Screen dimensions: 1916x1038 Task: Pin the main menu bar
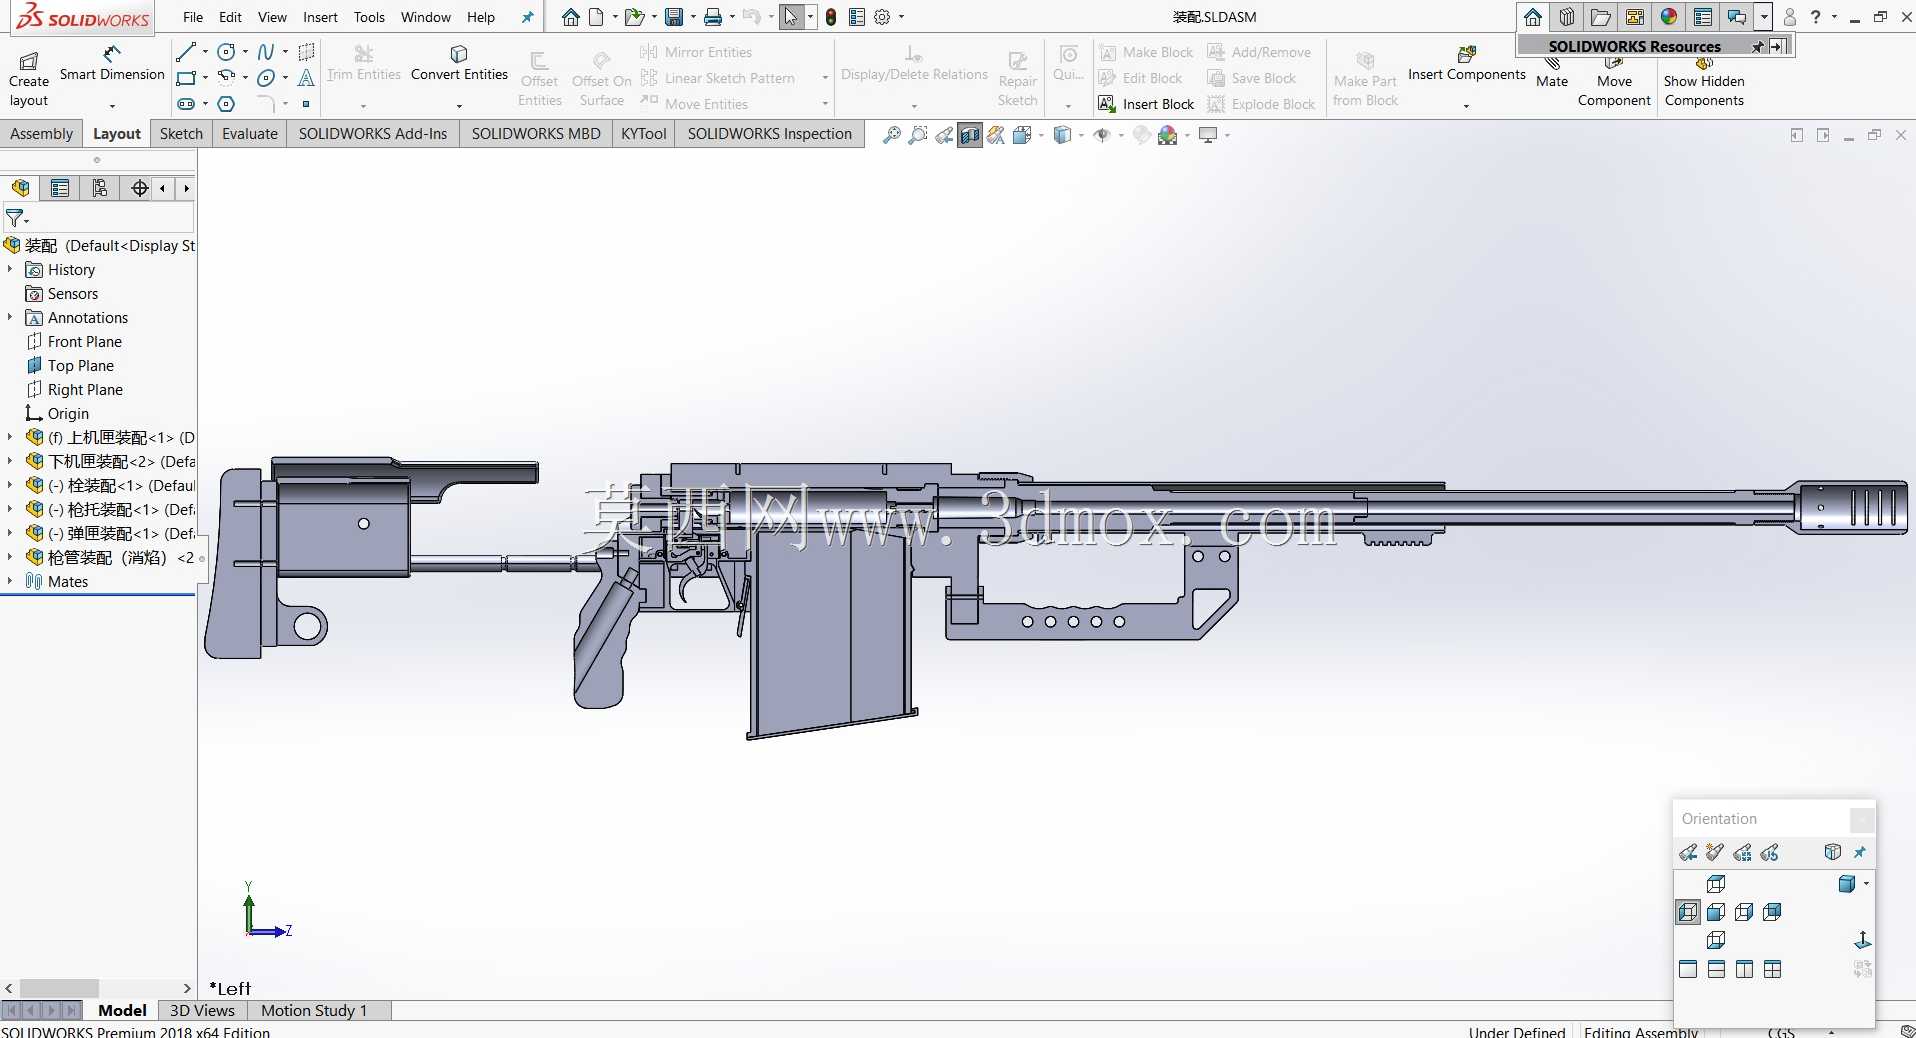click(528, 17)
